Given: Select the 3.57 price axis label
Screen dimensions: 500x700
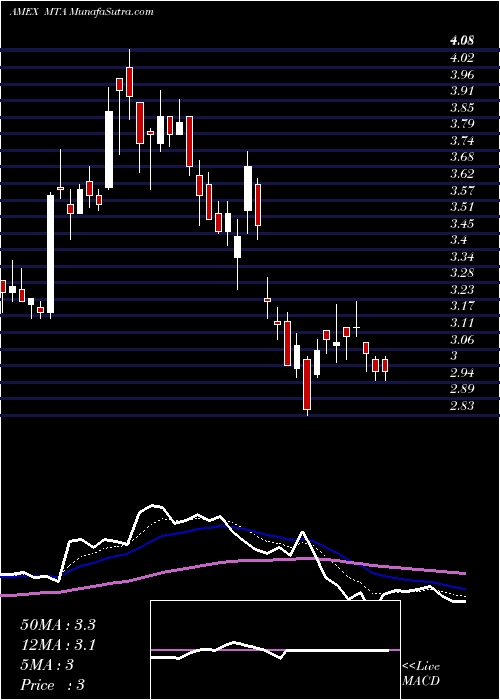Looking at the screenshot, I should 462,191.
